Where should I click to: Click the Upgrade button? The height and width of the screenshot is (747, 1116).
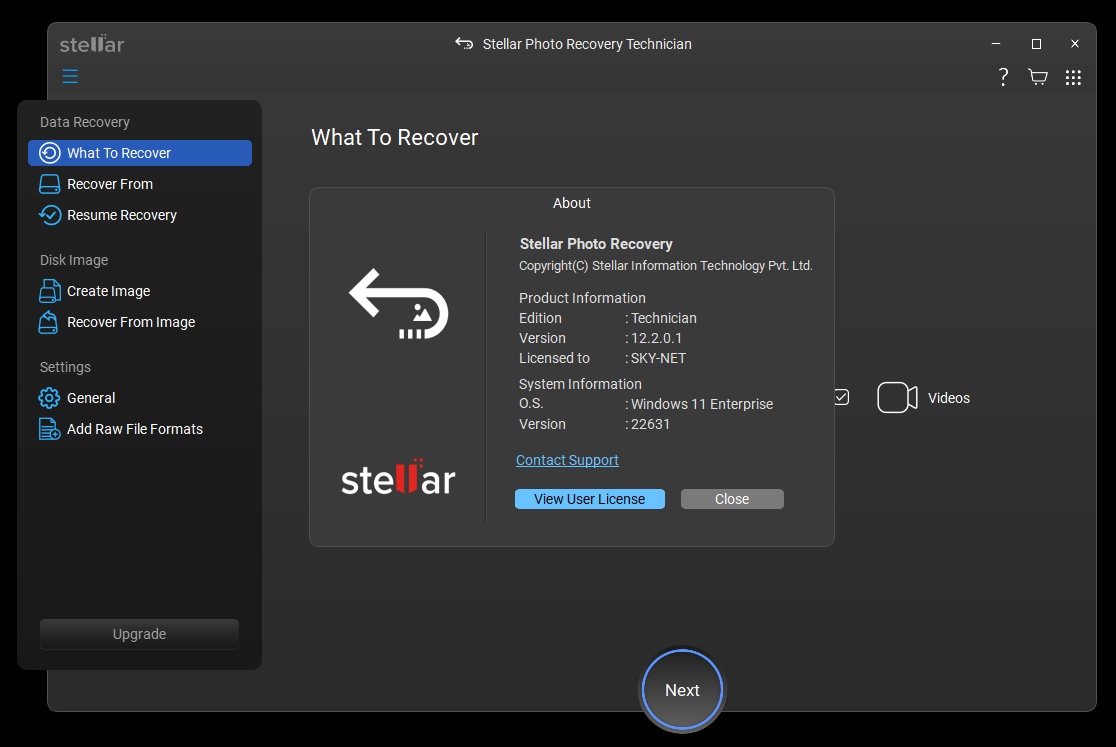click(140, 634)
